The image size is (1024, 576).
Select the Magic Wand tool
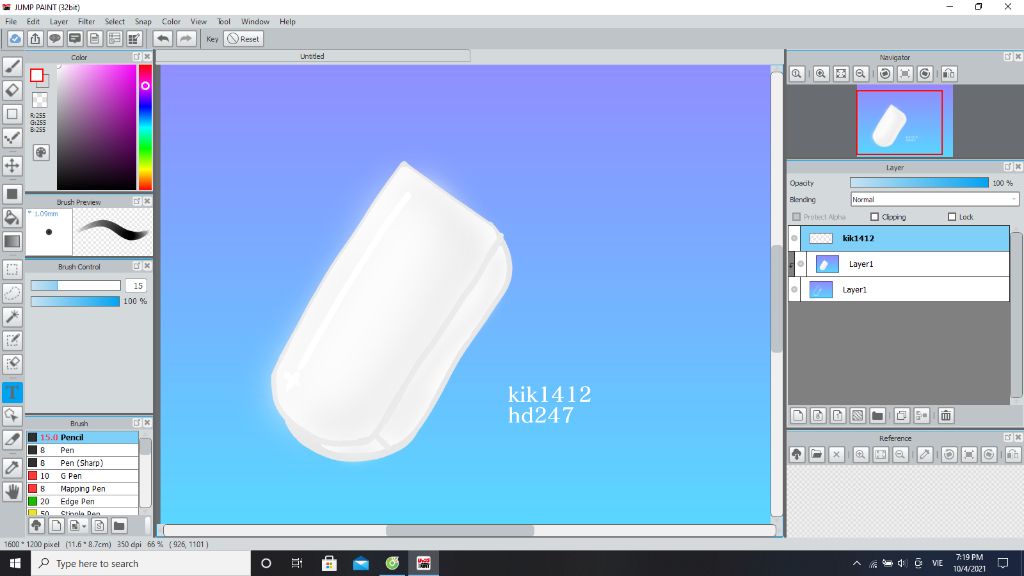12,317
